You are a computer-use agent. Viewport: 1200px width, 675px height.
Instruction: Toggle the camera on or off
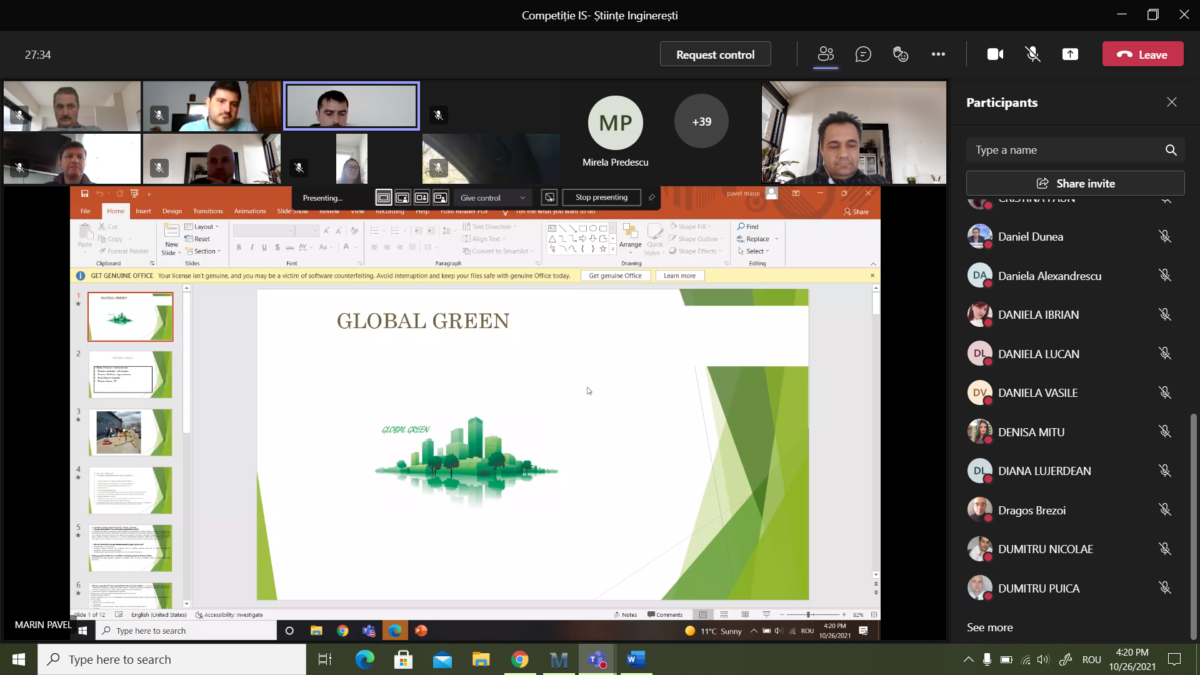tap(995, 54)
